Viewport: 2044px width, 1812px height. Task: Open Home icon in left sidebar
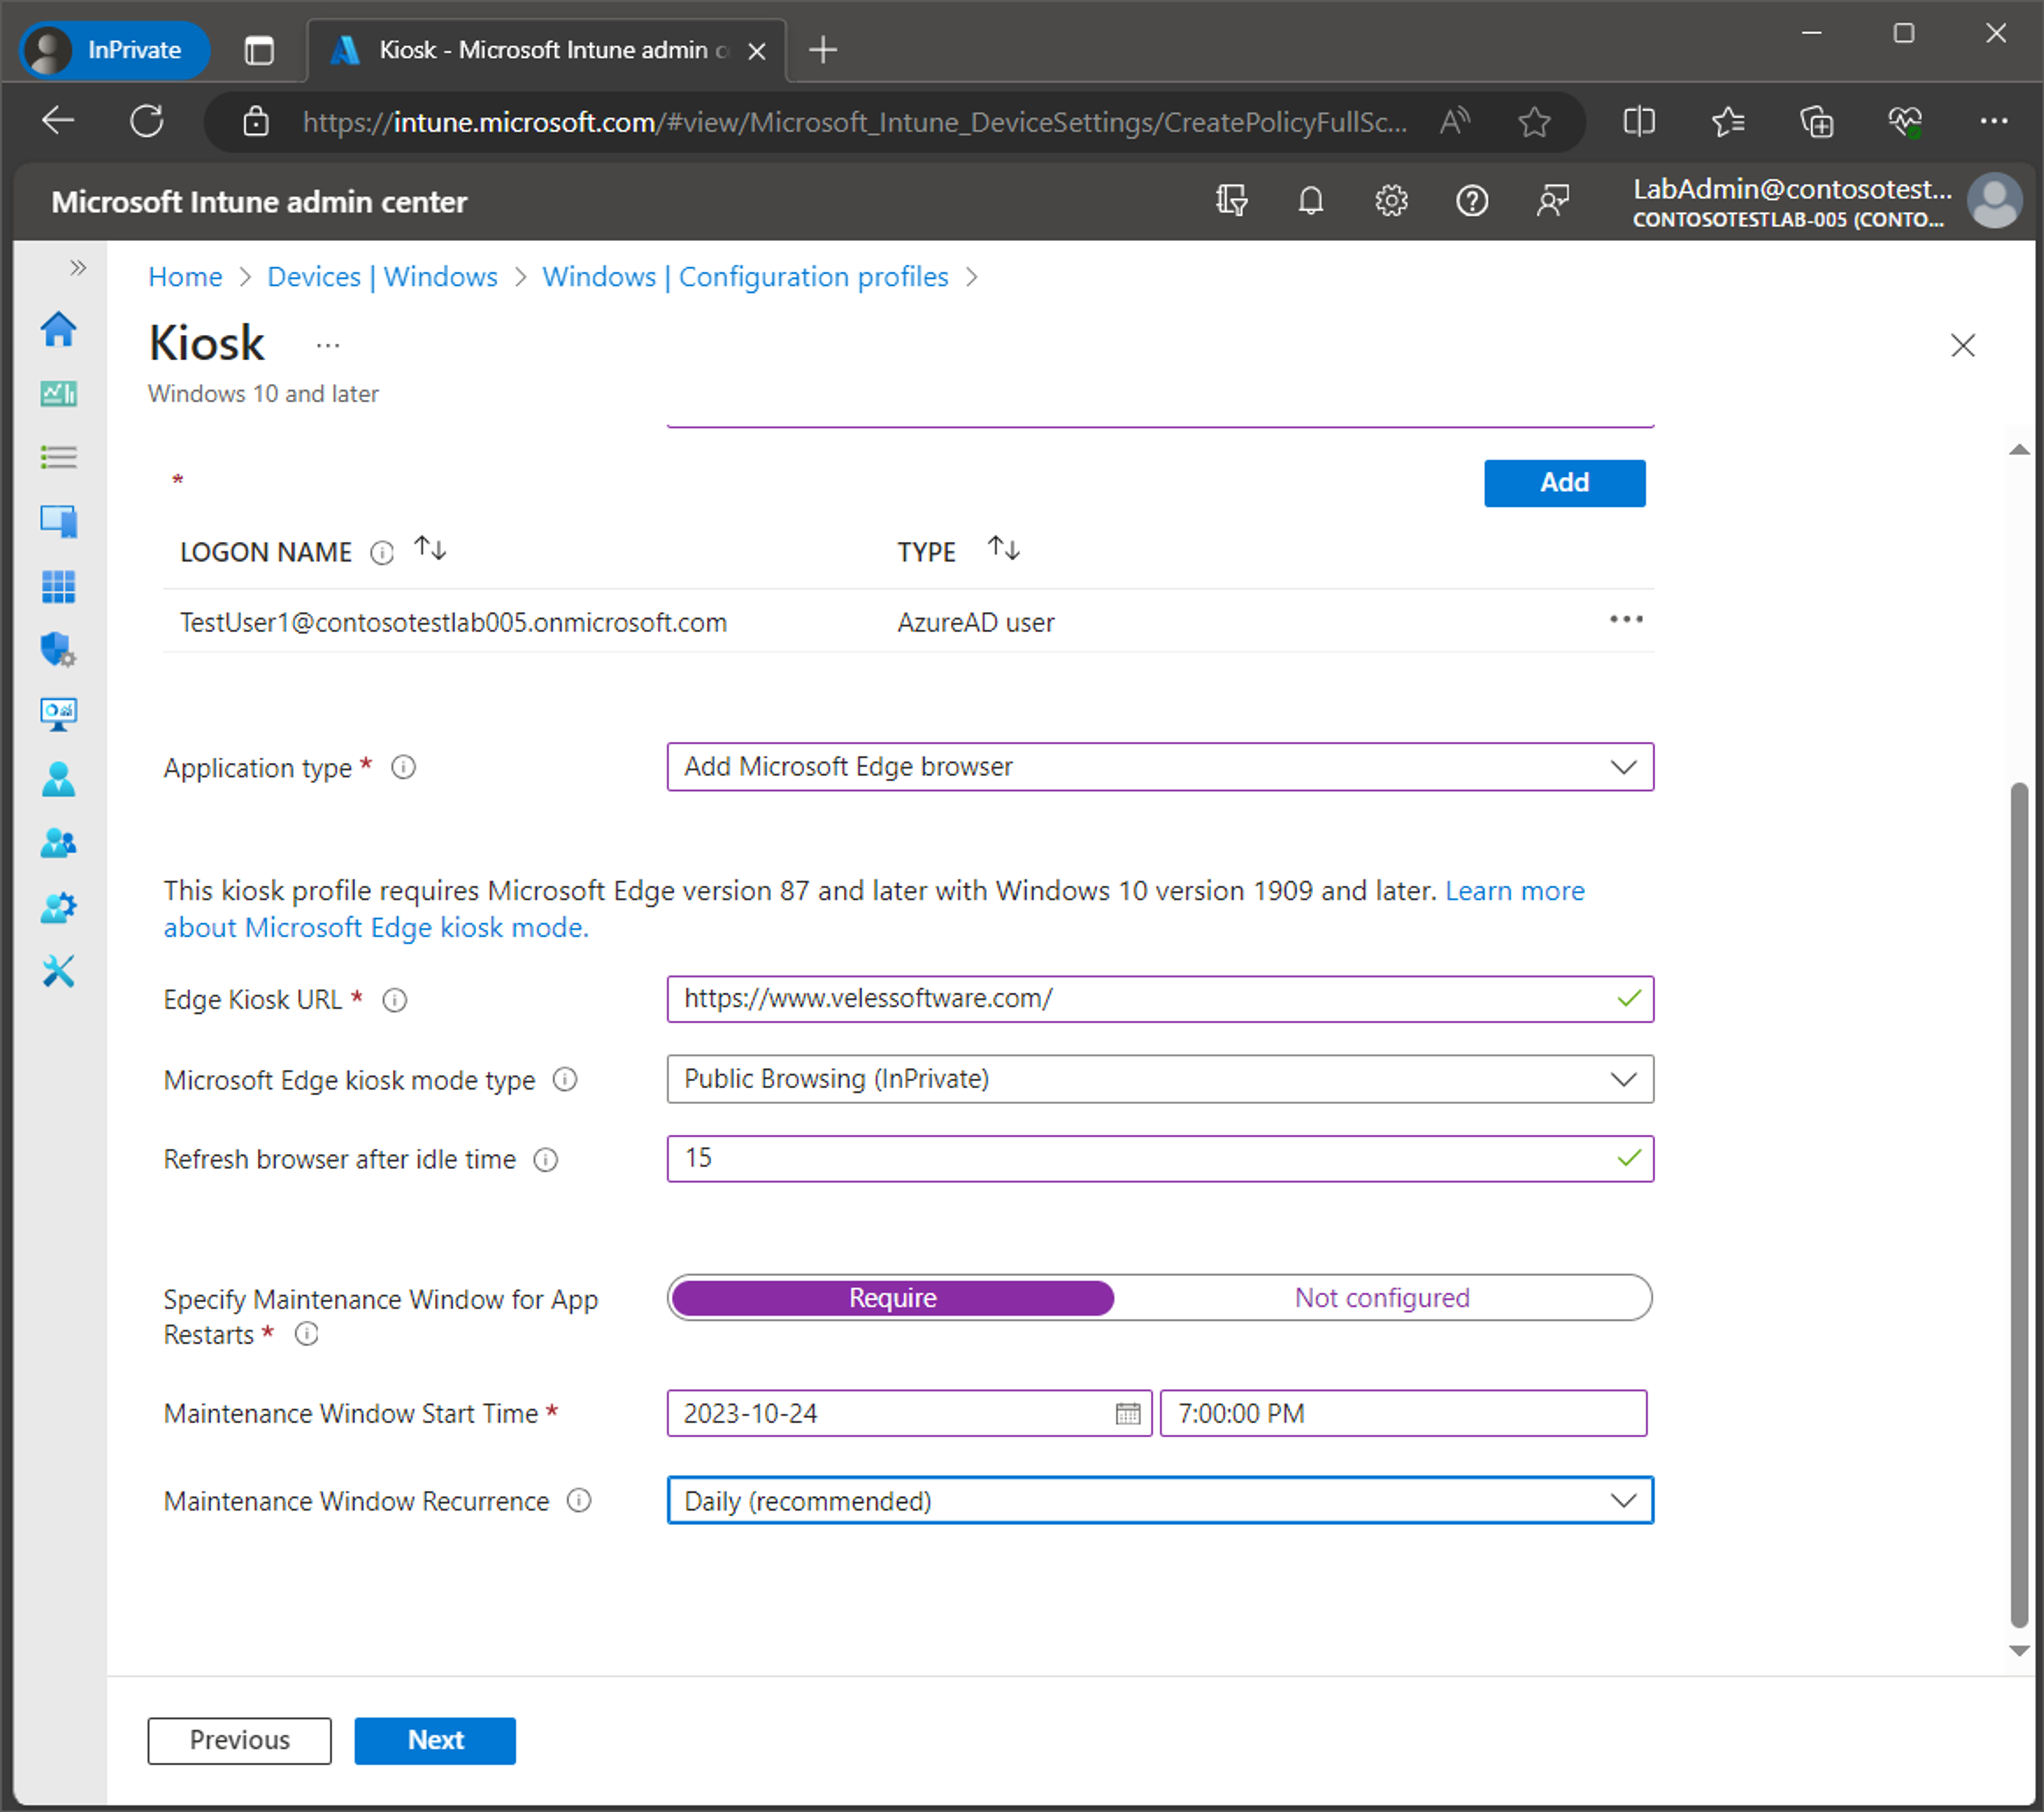click(x=59, y=329)
